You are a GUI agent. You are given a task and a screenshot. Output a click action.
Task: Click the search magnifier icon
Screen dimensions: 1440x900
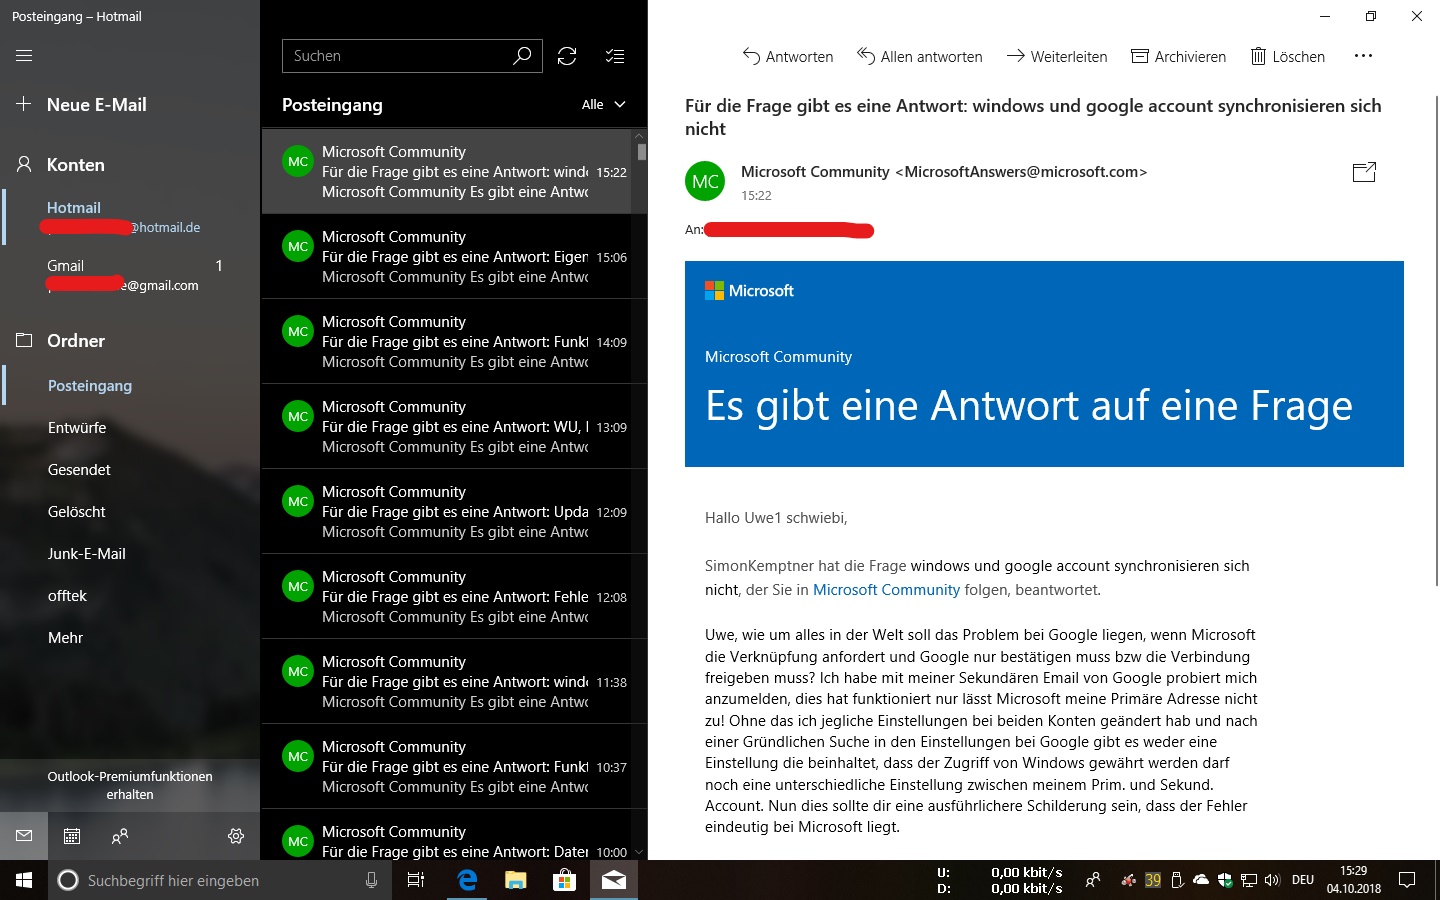pyautogui.click(x=522, y=56)
